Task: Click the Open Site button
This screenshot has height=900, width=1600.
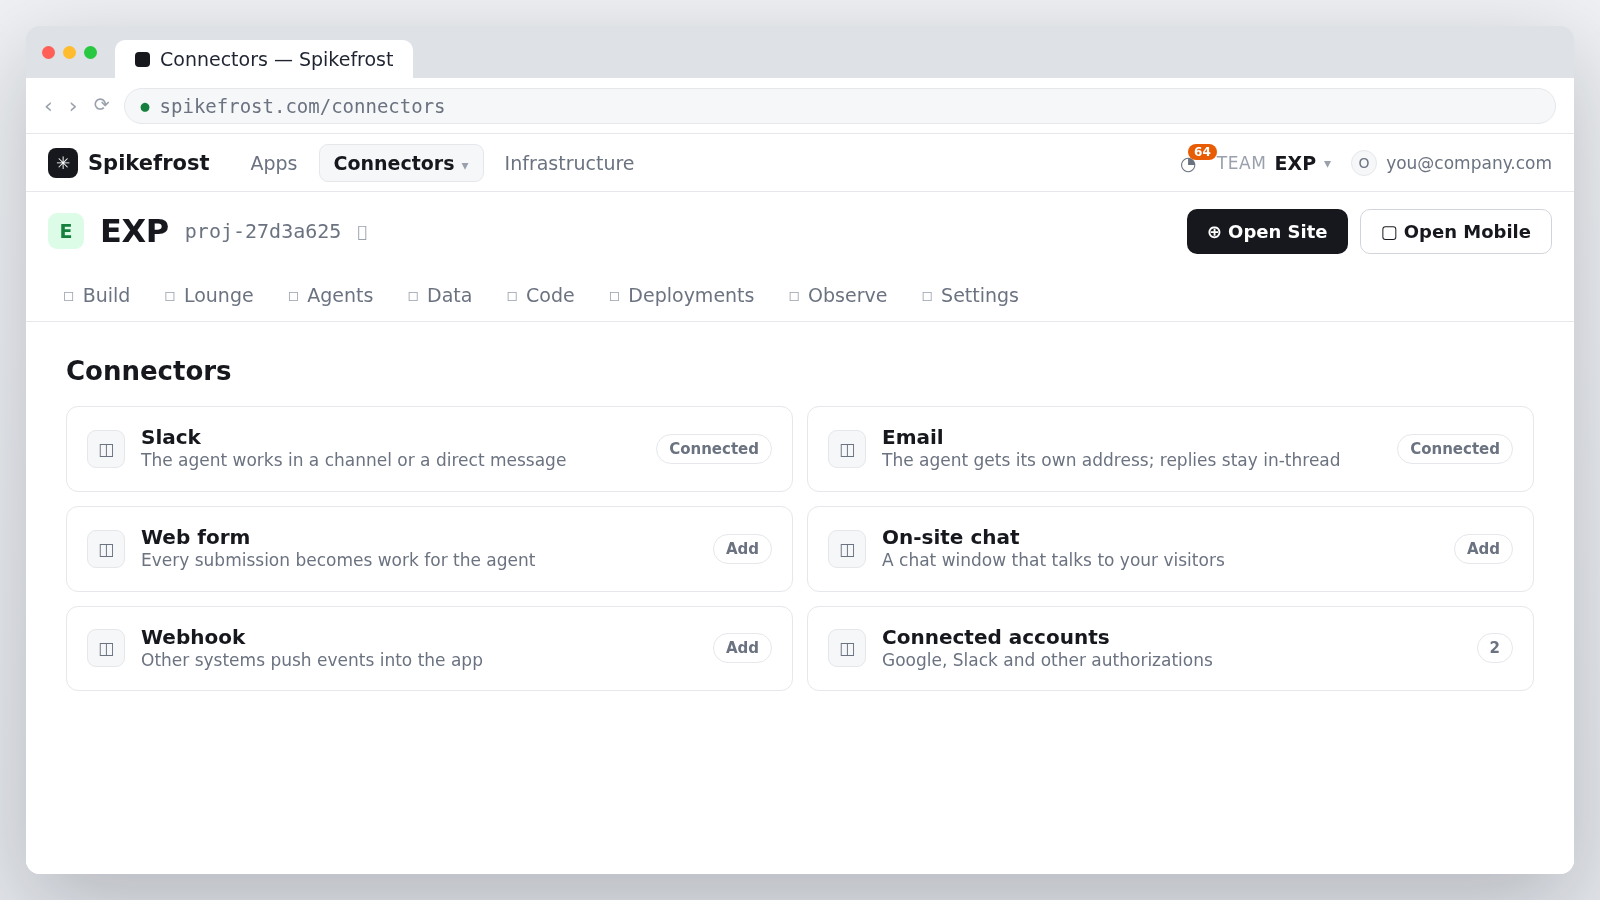Action: click(1267, 232)
